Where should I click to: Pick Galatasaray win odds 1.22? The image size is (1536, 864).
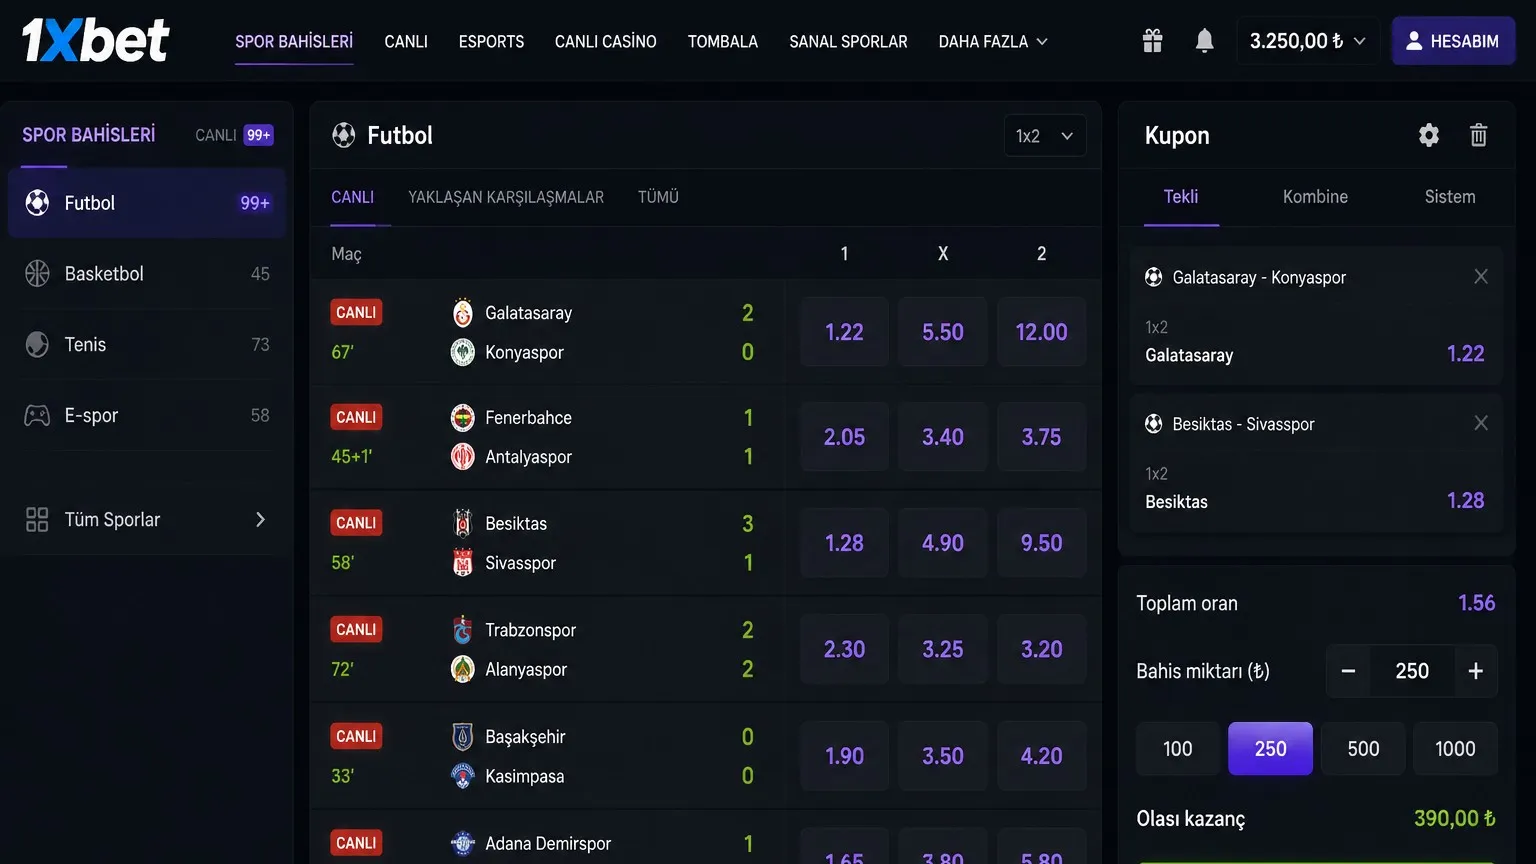tap(844, 332)
